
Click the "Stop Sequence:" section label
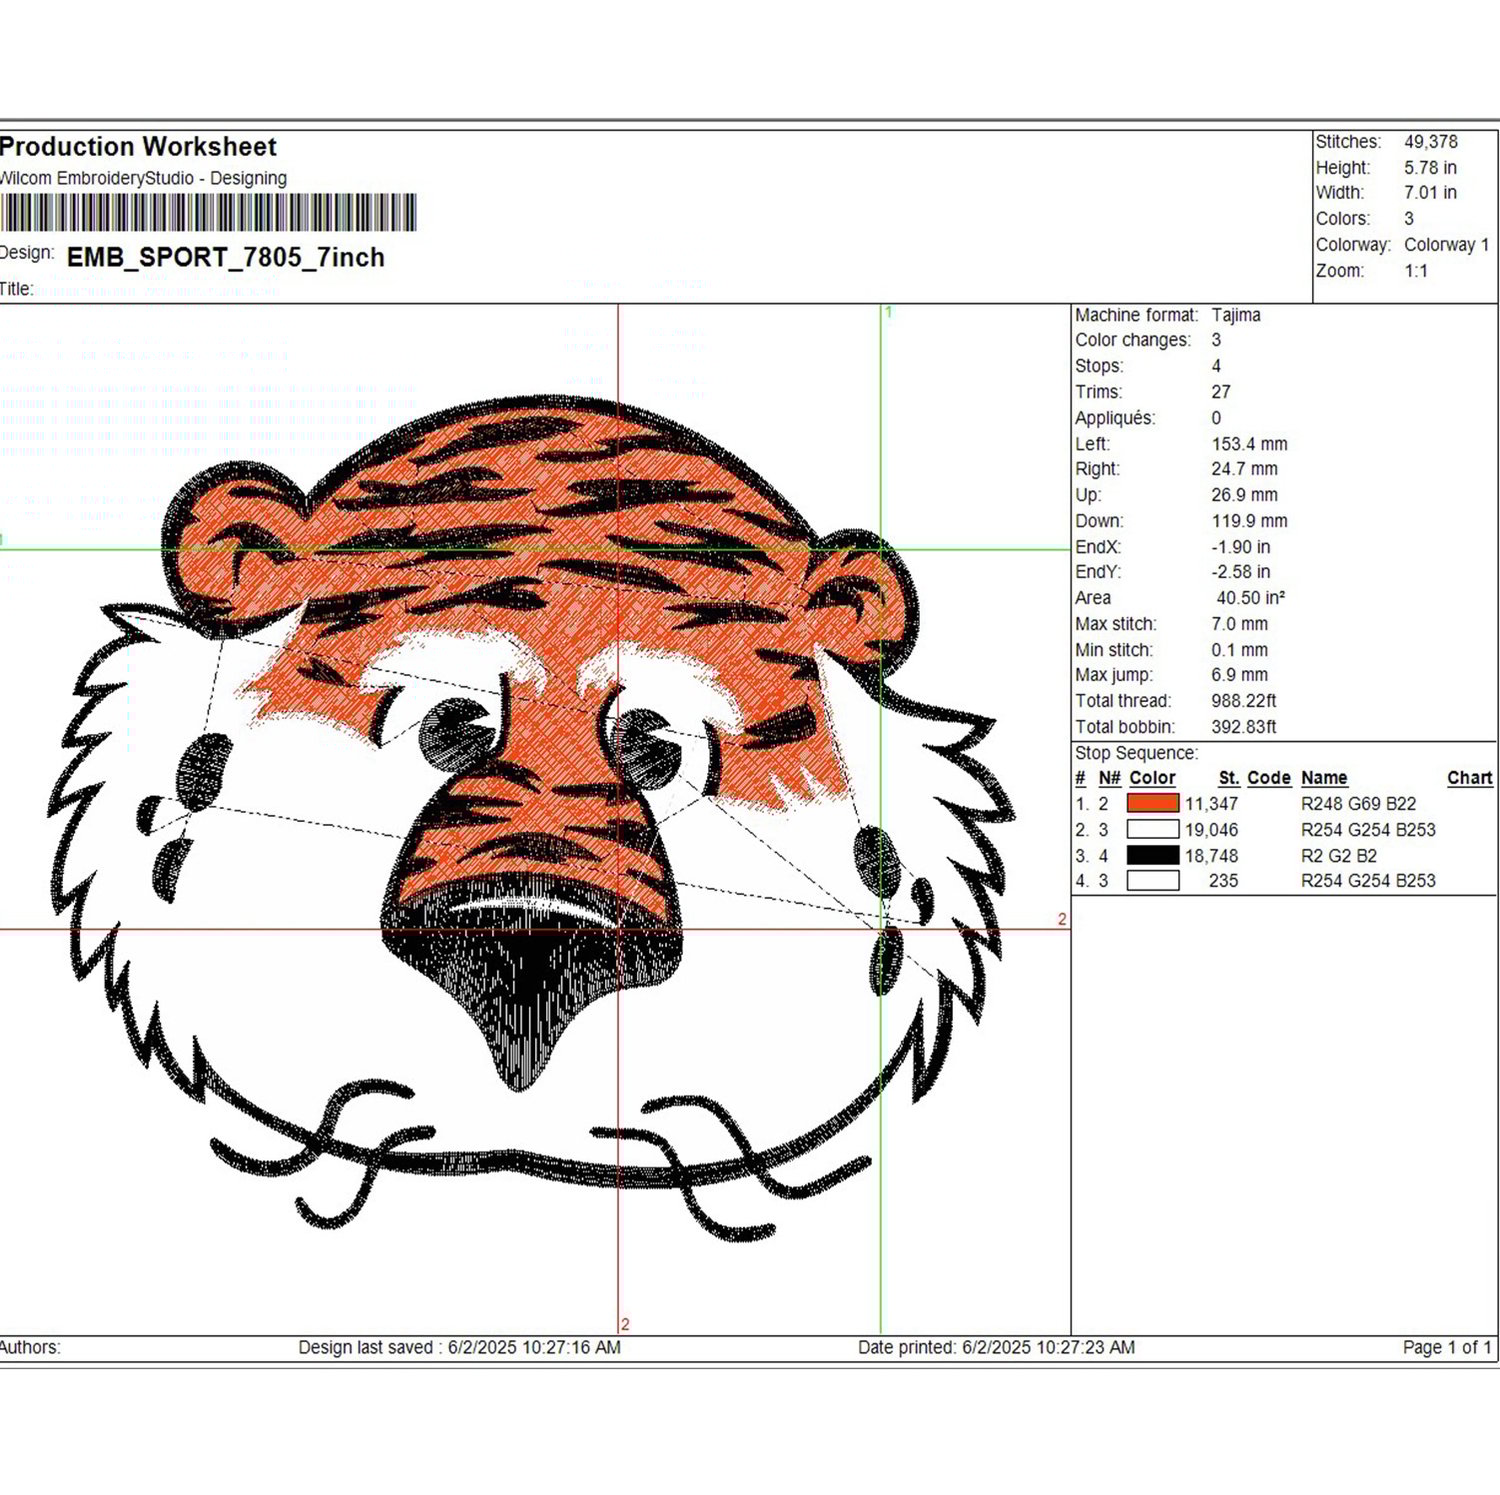coord(1136,753)
